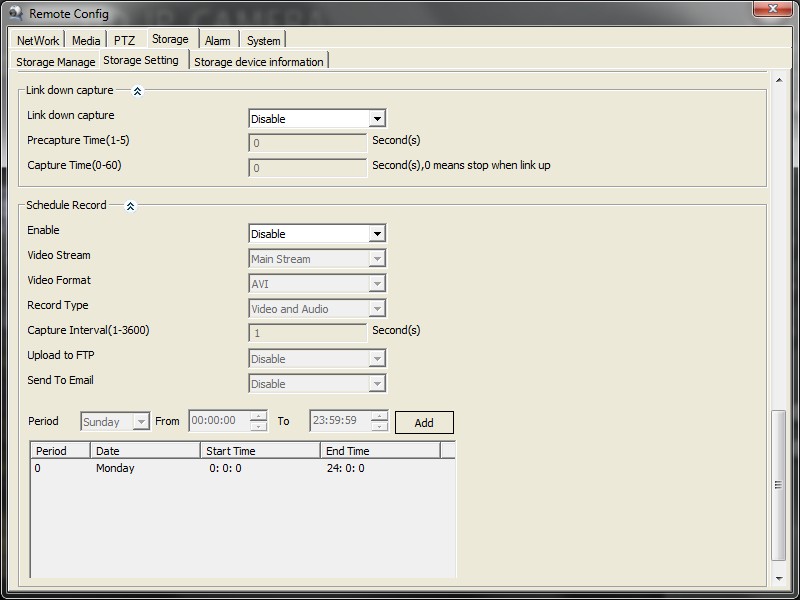Switch to the NetWork tab
This screenshot has height=600, width=800.
tap(38, 40)
